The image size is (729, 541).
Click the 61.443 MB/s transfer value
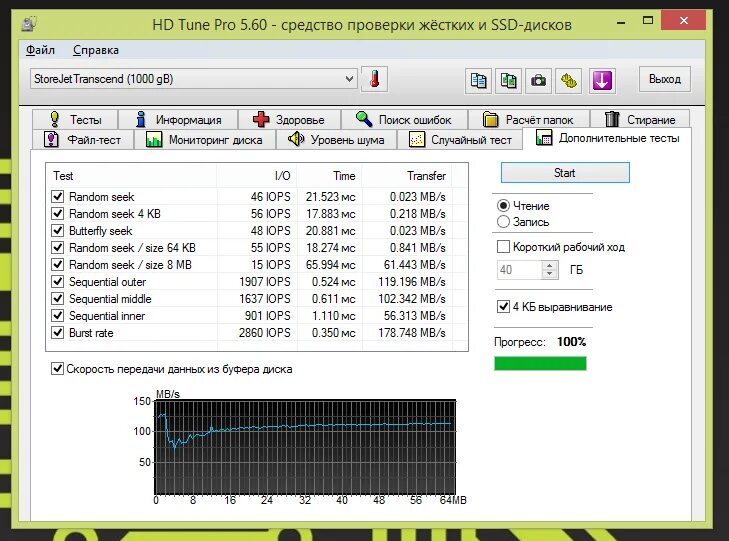(414, 264)
